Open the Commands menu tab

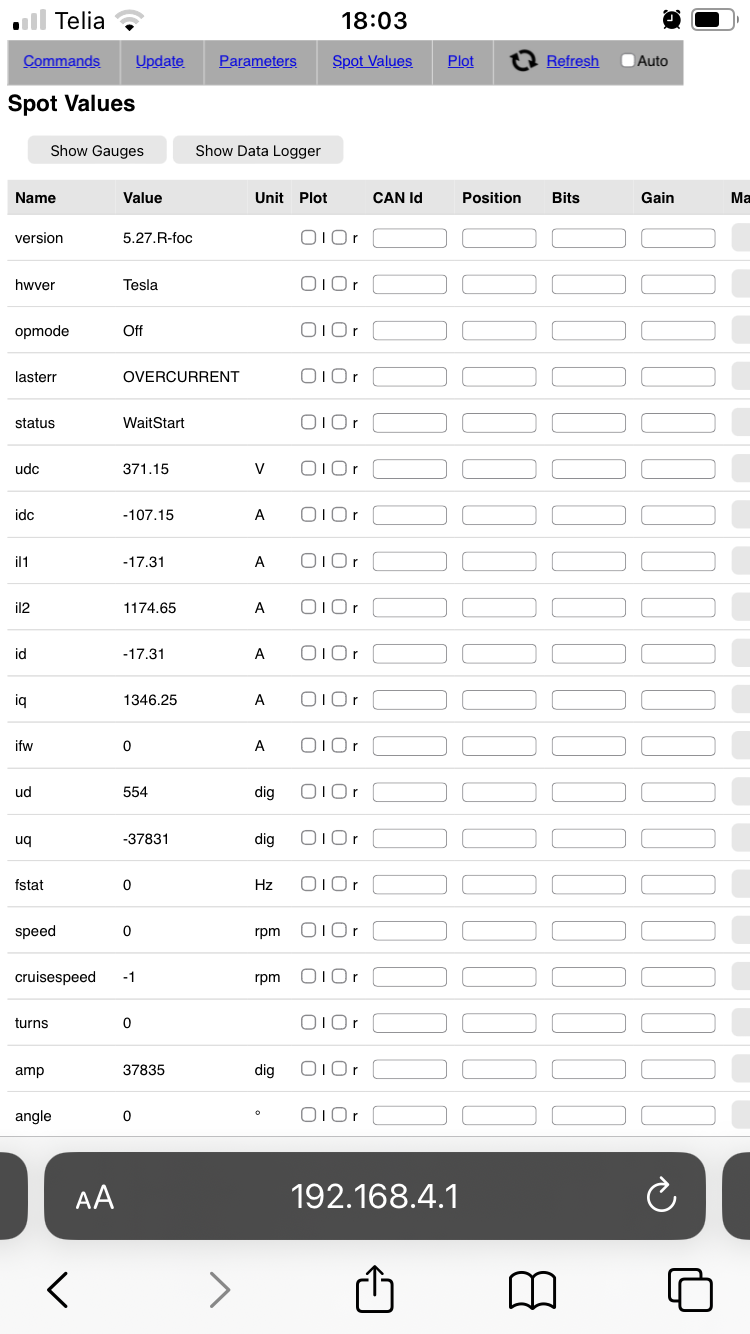tap(62, 61)
